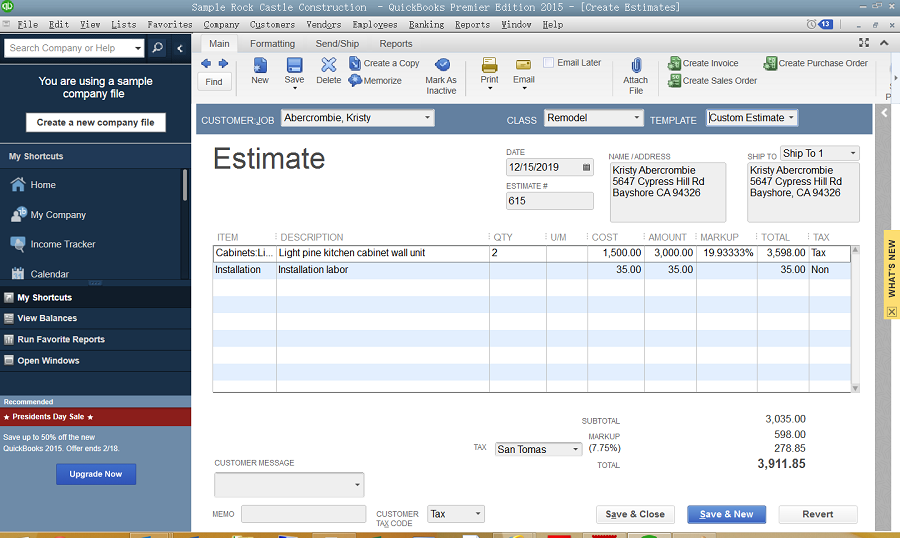Click Mark As Inactive icon
The image size is (900, 538).
(x=442, y=65)
